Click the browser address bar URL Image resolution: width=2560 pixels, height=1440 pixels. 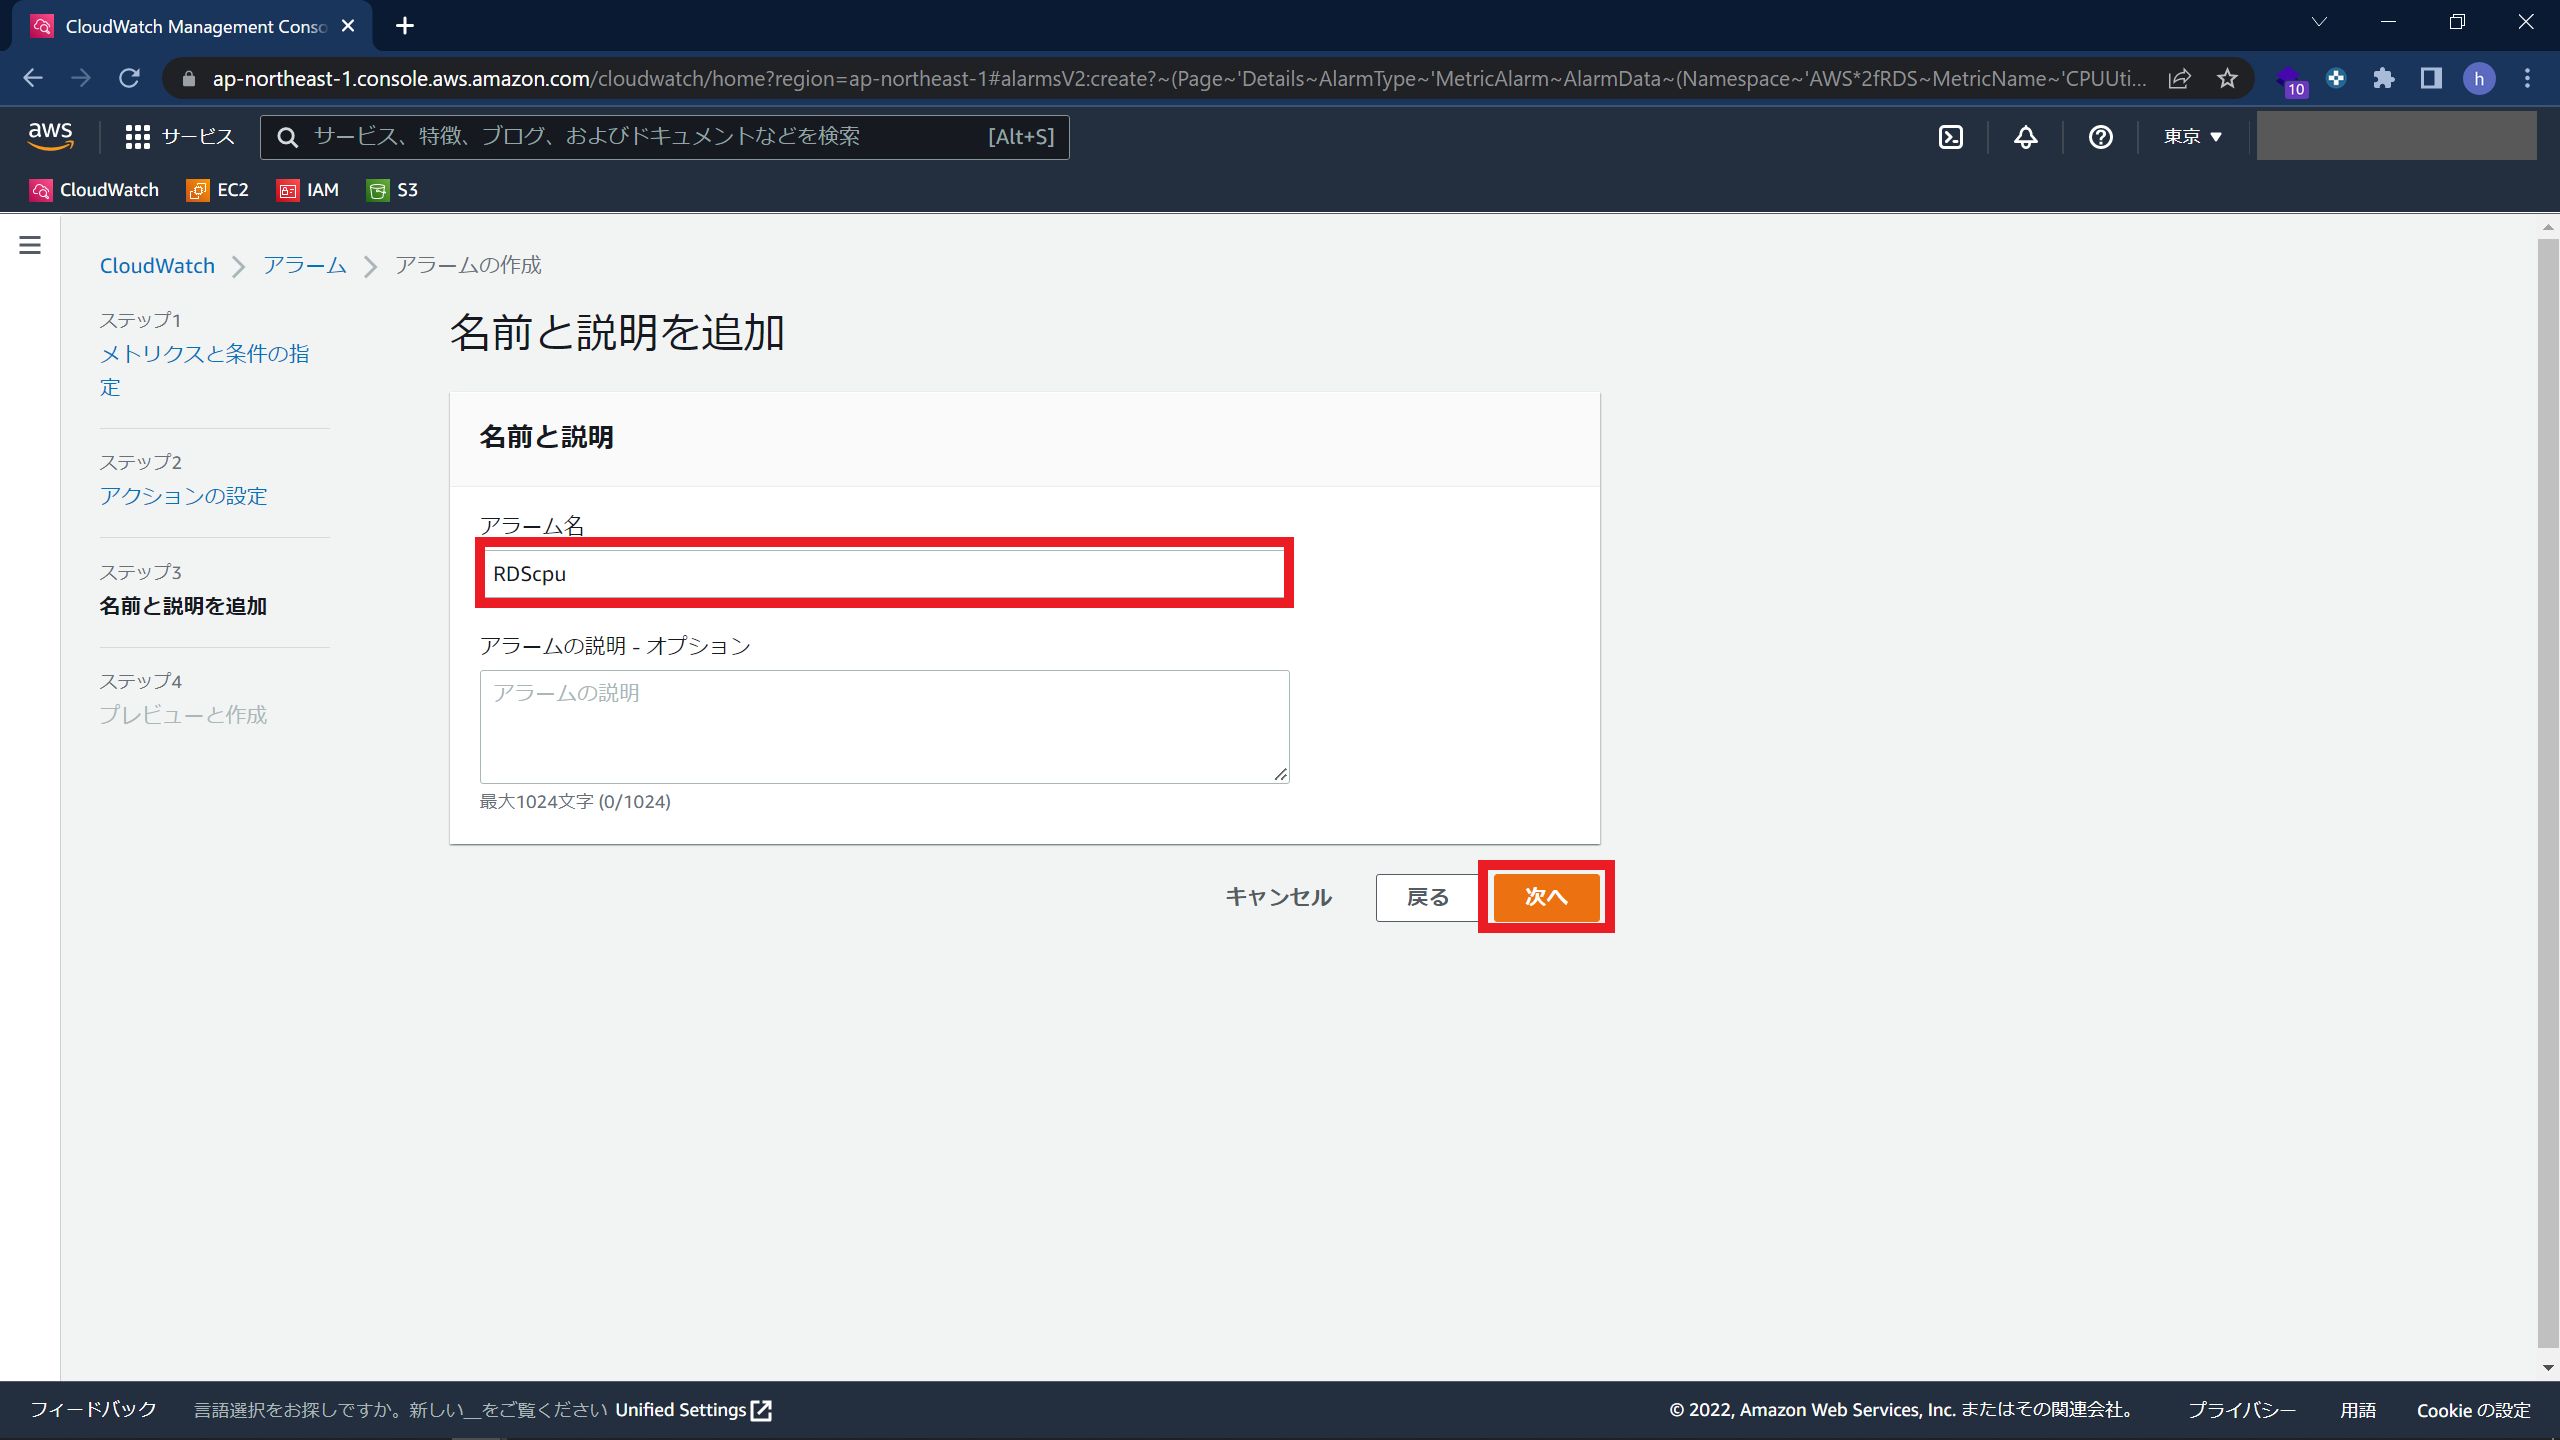click(1180, 78)
